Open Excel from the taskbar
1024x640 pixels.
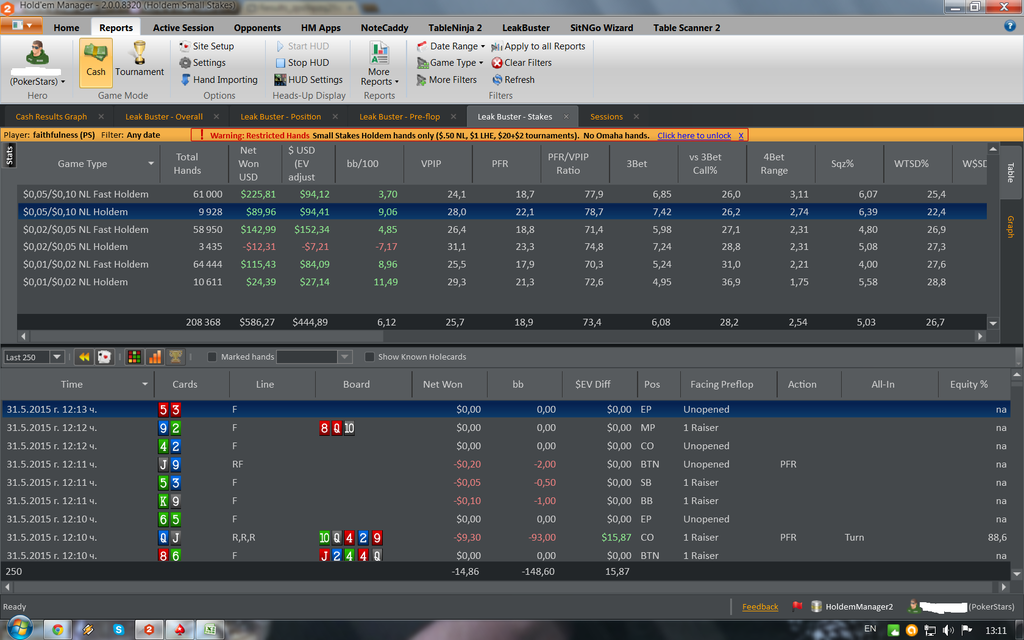(210, 630)
